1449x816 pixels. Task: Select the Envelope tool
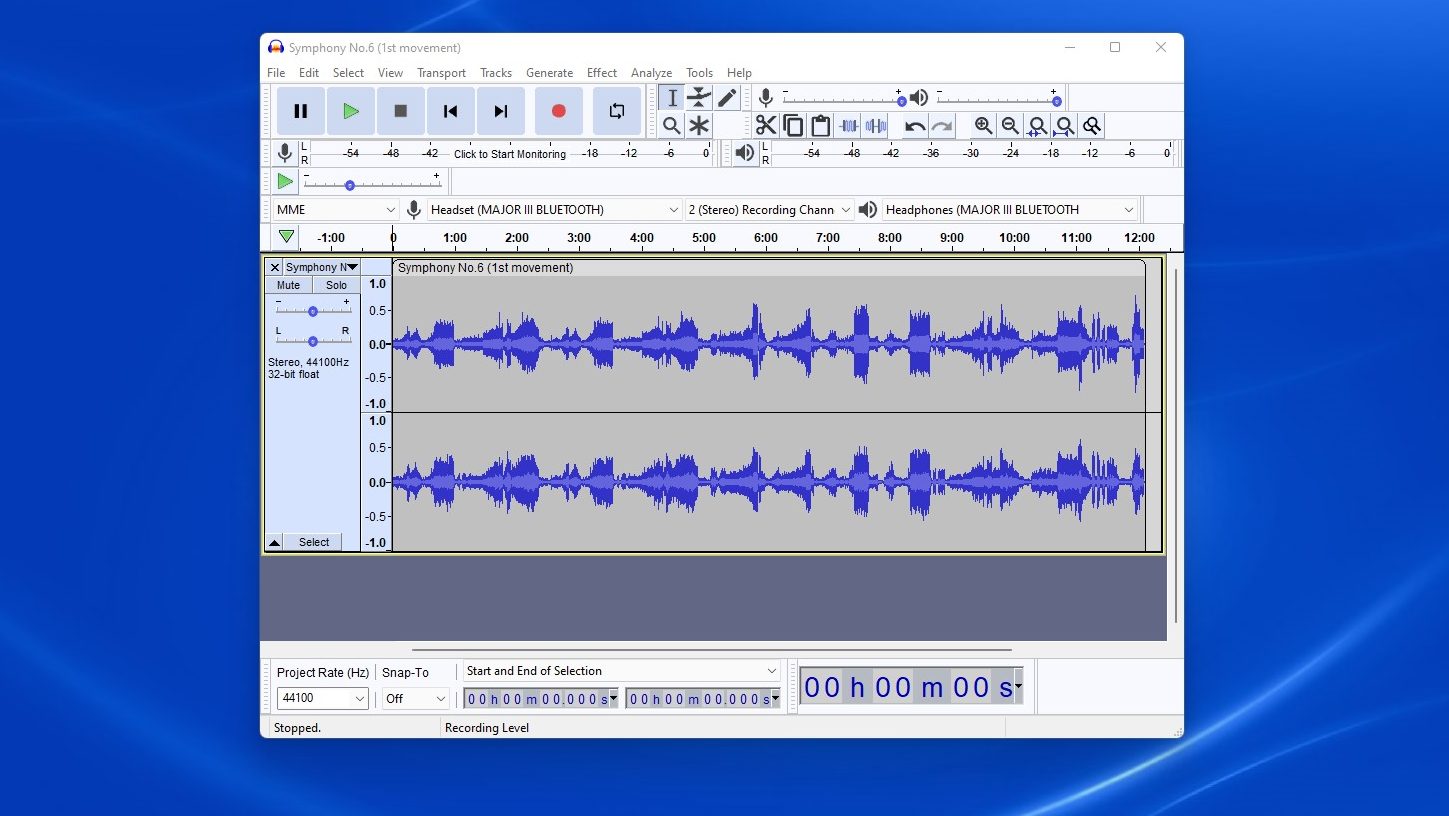(699, 97)
